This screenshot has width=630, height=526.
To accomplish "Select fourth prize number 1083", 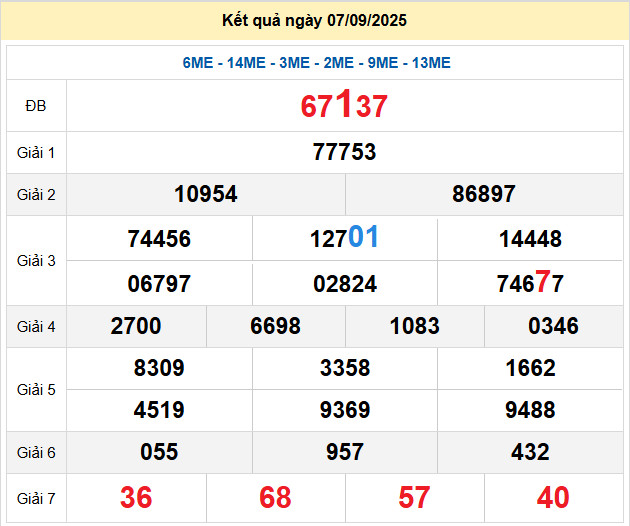I will (x=415, y=326).
